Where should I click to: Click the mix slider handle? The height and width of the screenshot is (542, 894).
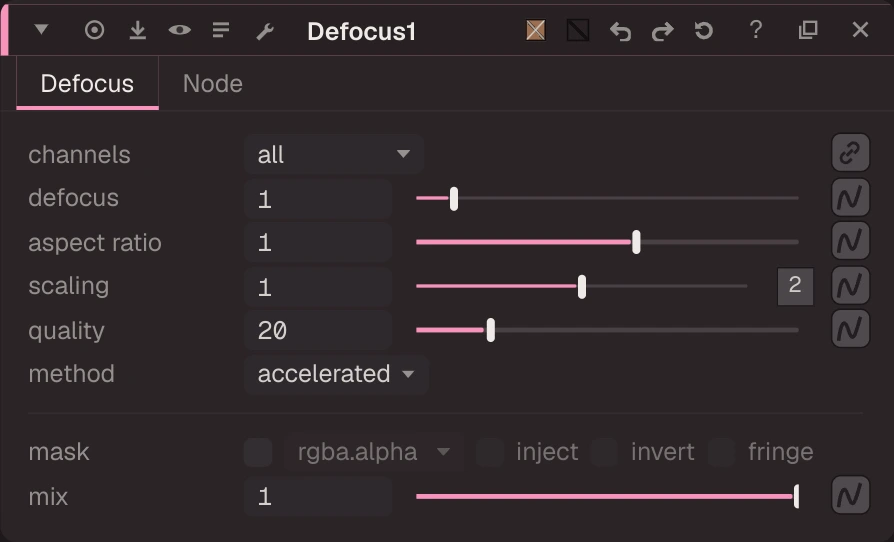coord(797,496)
